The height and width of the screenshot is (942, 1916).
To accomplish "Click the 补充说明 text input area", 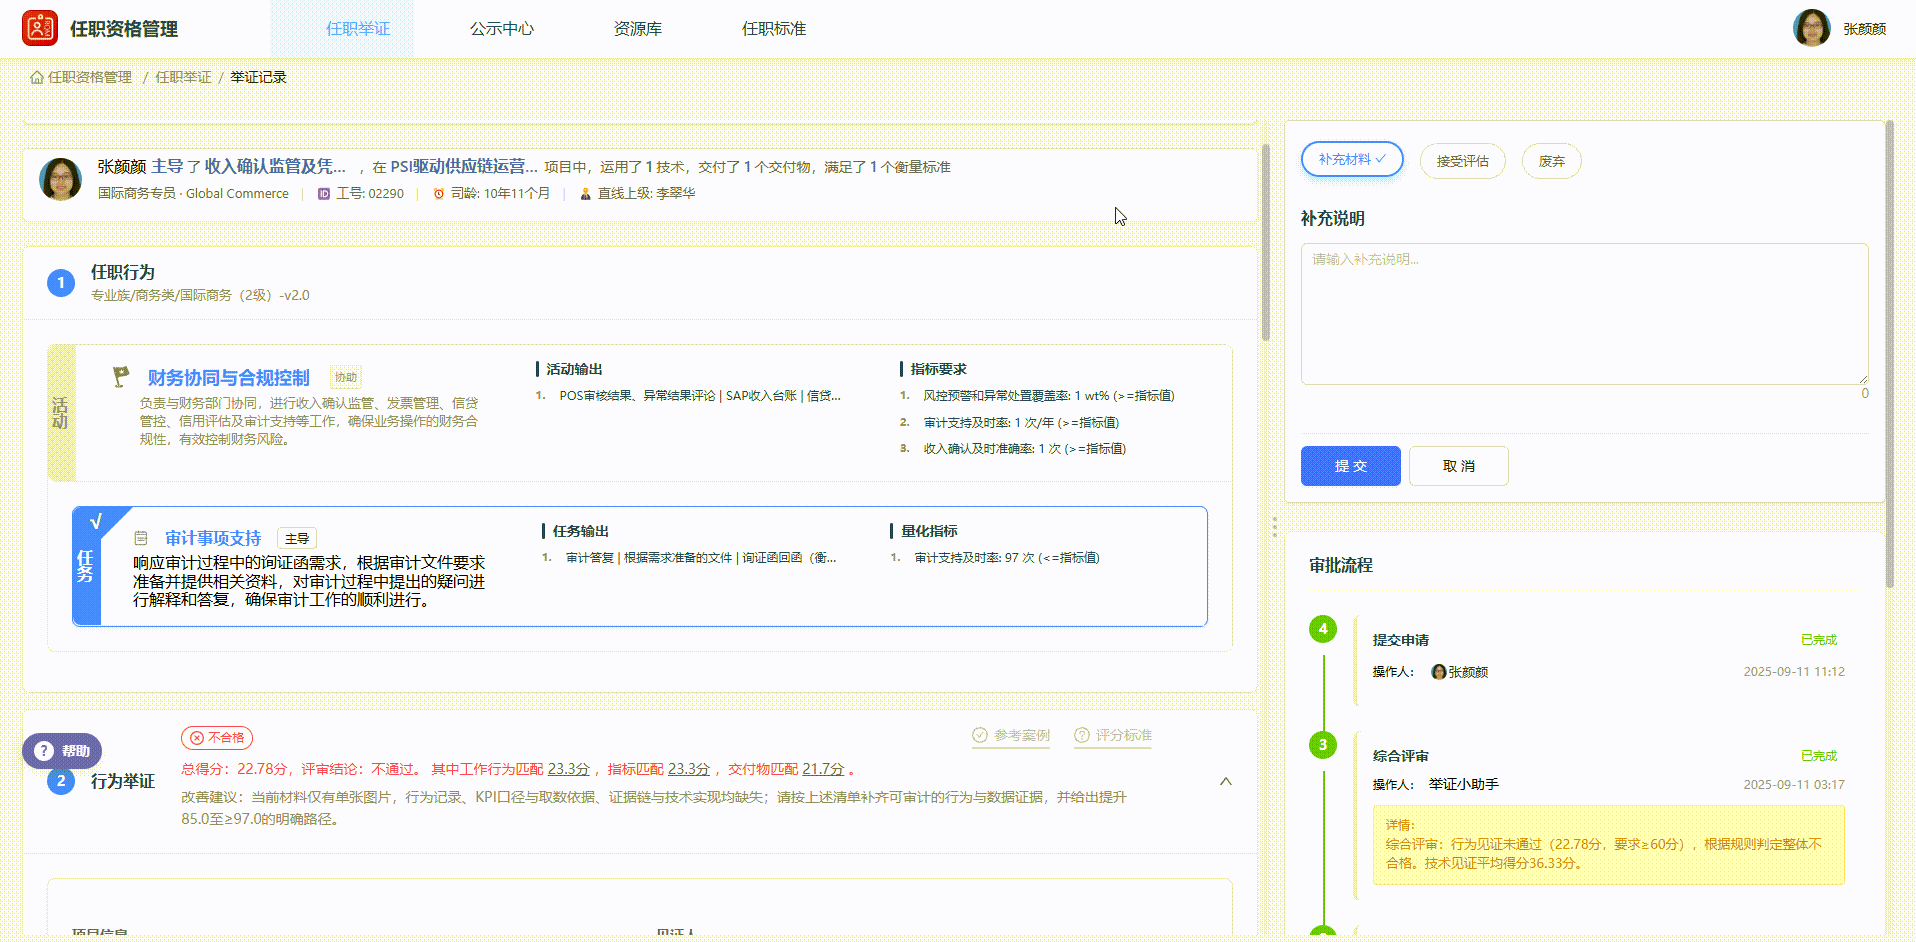I will 1583,313.
